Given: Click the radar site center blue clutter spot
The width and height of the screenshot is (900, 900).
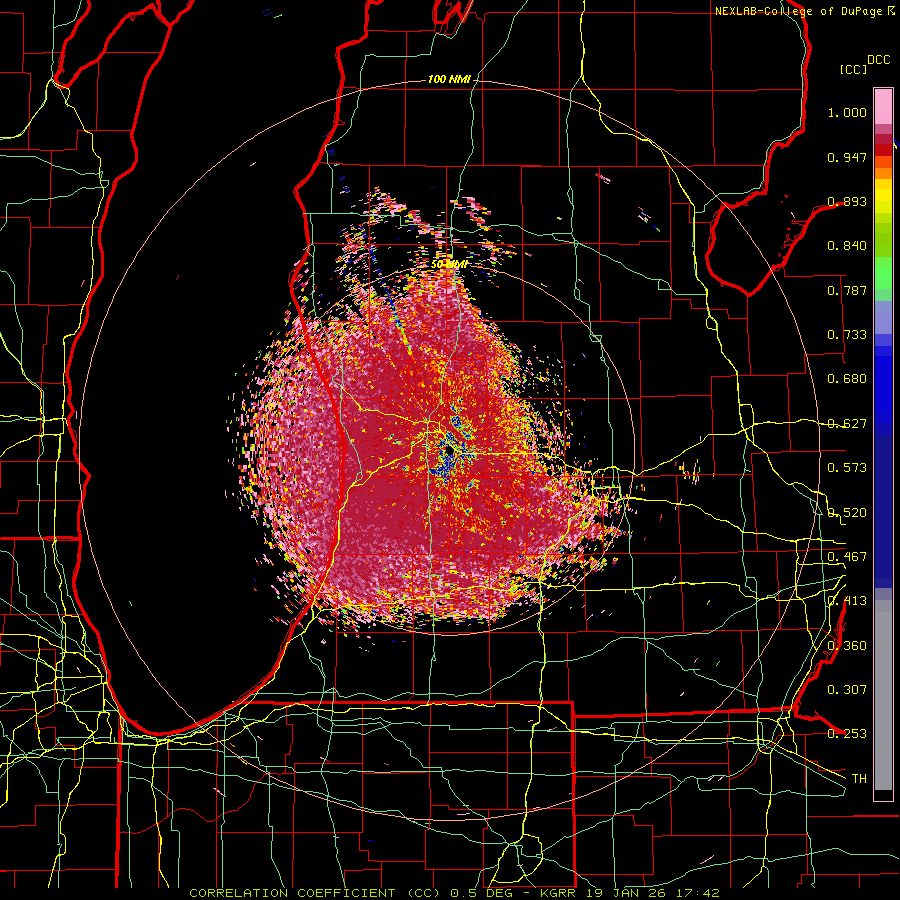Looking at the screenshot, I should [449, 453].
